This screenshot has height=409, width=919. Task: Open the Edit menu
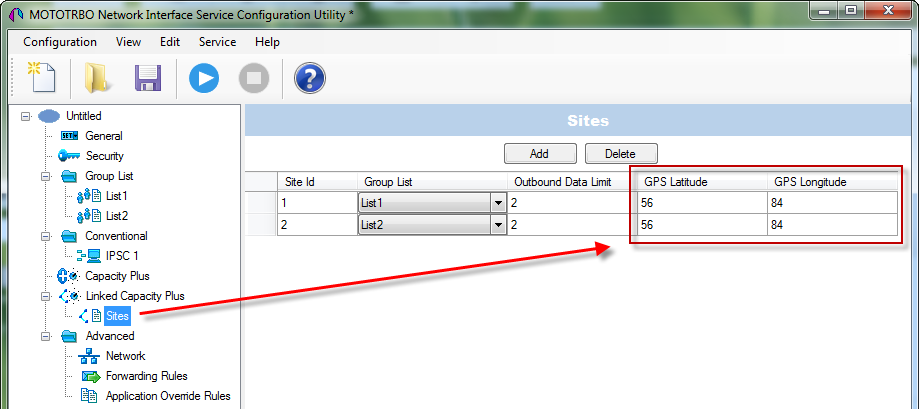(x=170, y=42)
